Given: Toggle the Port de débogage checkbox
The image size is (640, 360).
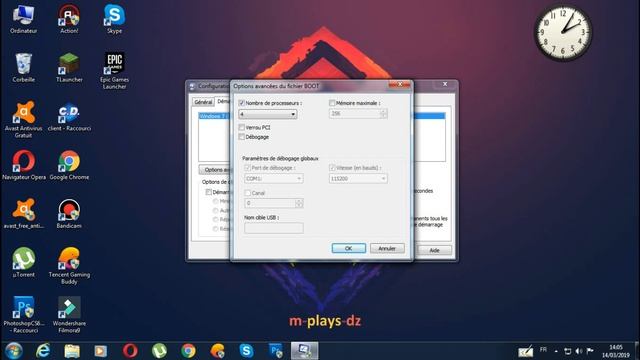Looking at the screenshot, I should [247, 168].
